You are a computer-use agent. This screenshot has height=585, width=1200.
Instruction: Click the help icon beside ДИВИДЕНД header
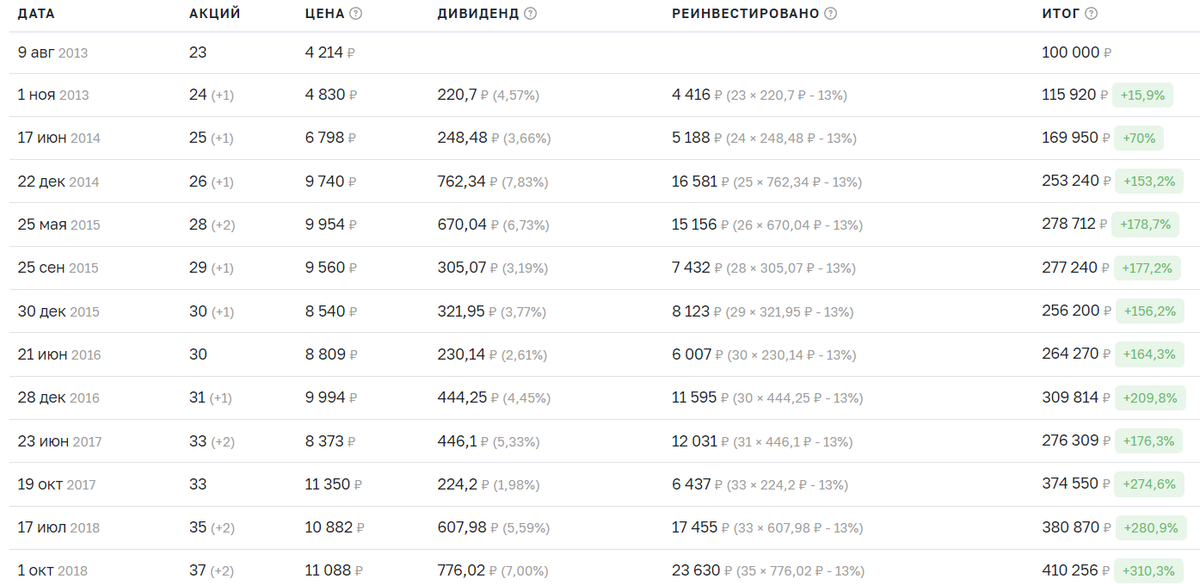point(530,14)
